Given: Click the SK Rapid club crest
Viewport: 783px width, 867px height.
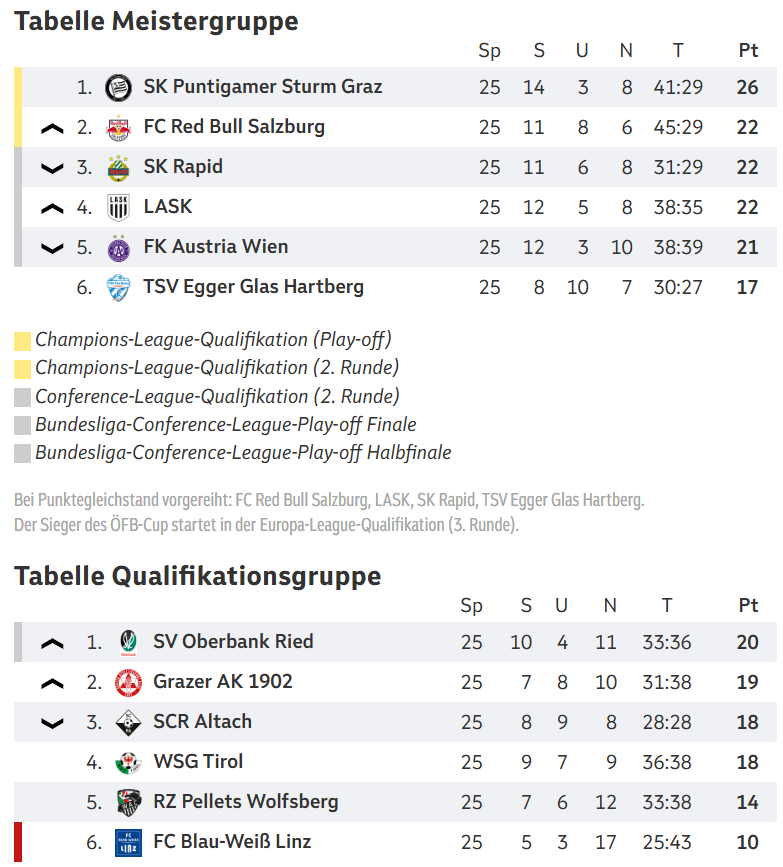Looking at the screenshot, I should [118, 168].
